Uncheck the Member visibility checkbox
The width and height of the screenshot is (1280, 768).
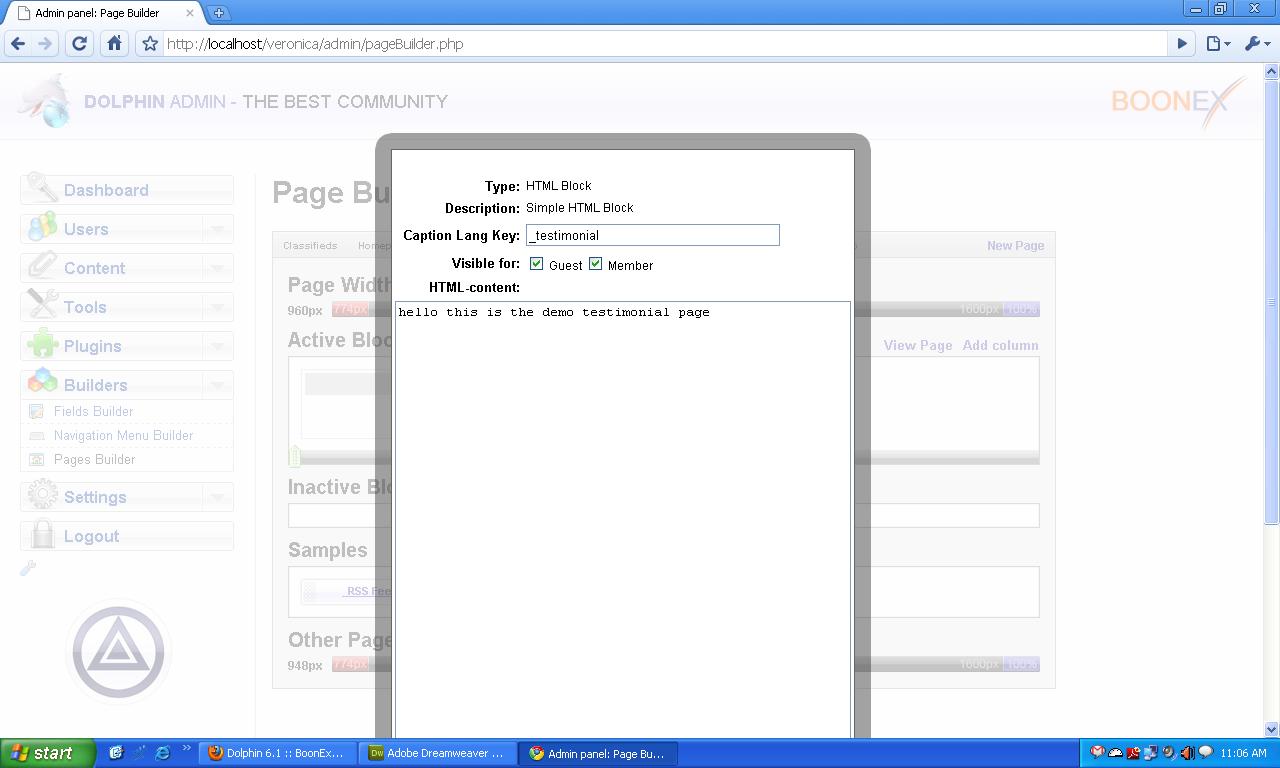pyautogui.click(x=595, y=264)
